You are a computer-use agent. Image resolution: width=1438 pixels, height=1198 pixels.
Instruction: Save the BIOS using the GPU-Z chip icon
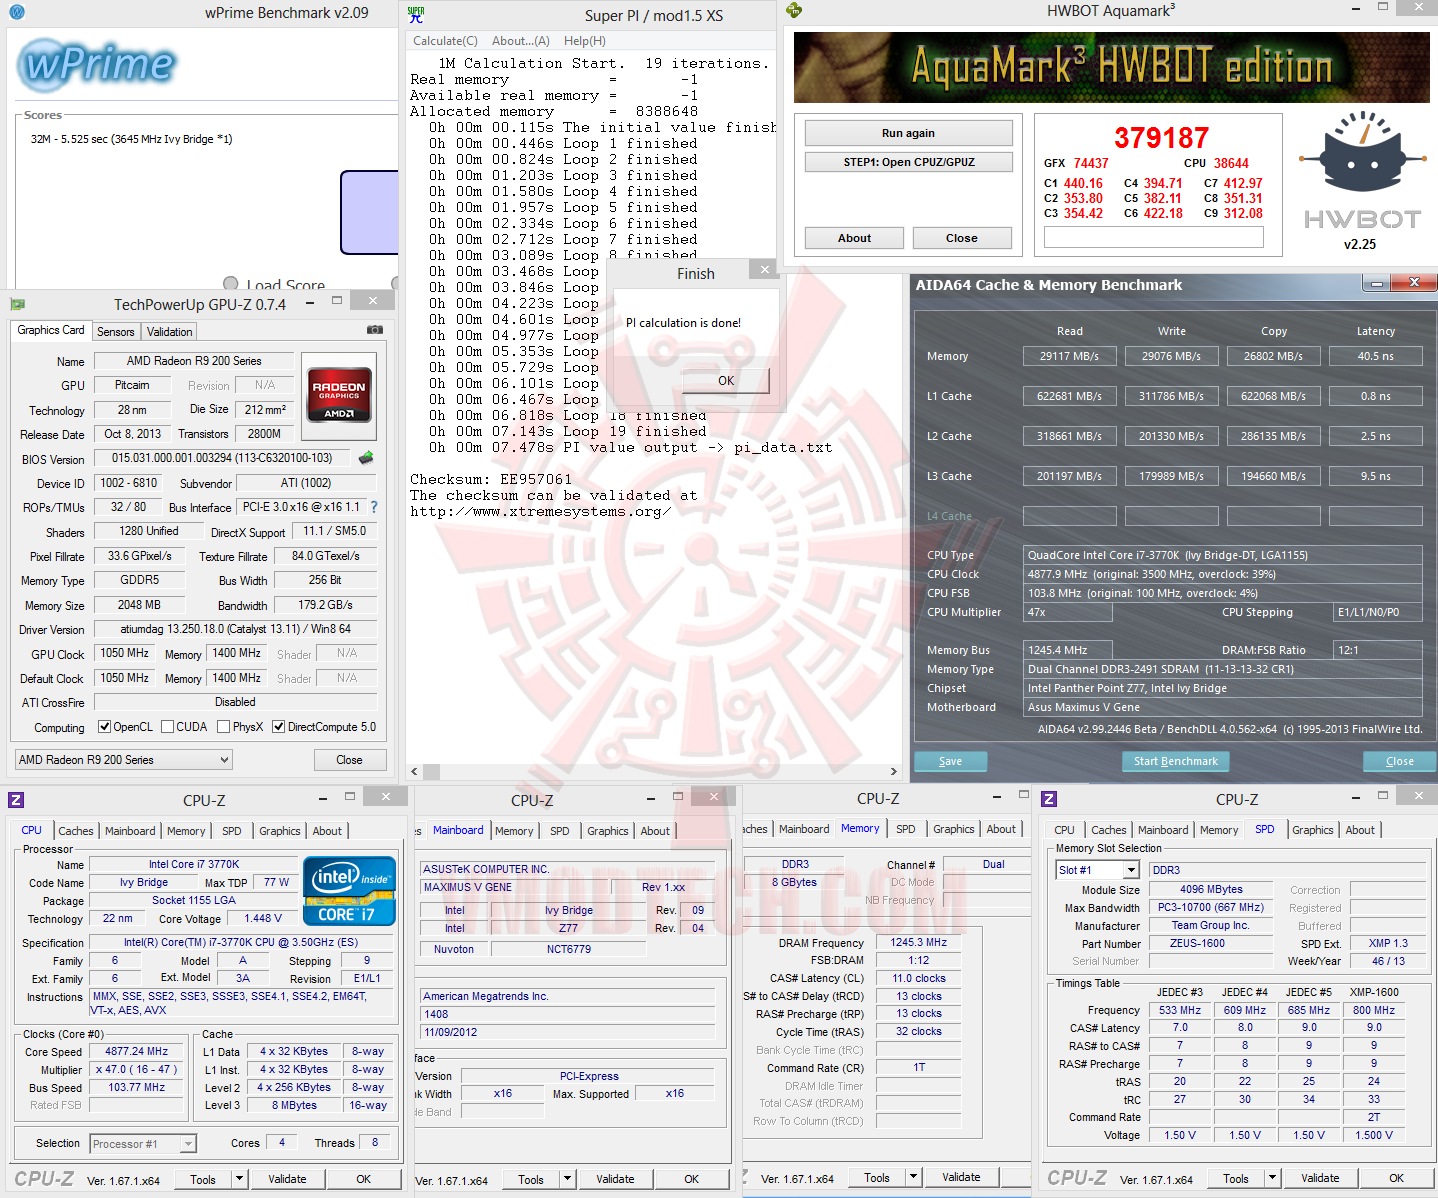click(x=366, y=458)
